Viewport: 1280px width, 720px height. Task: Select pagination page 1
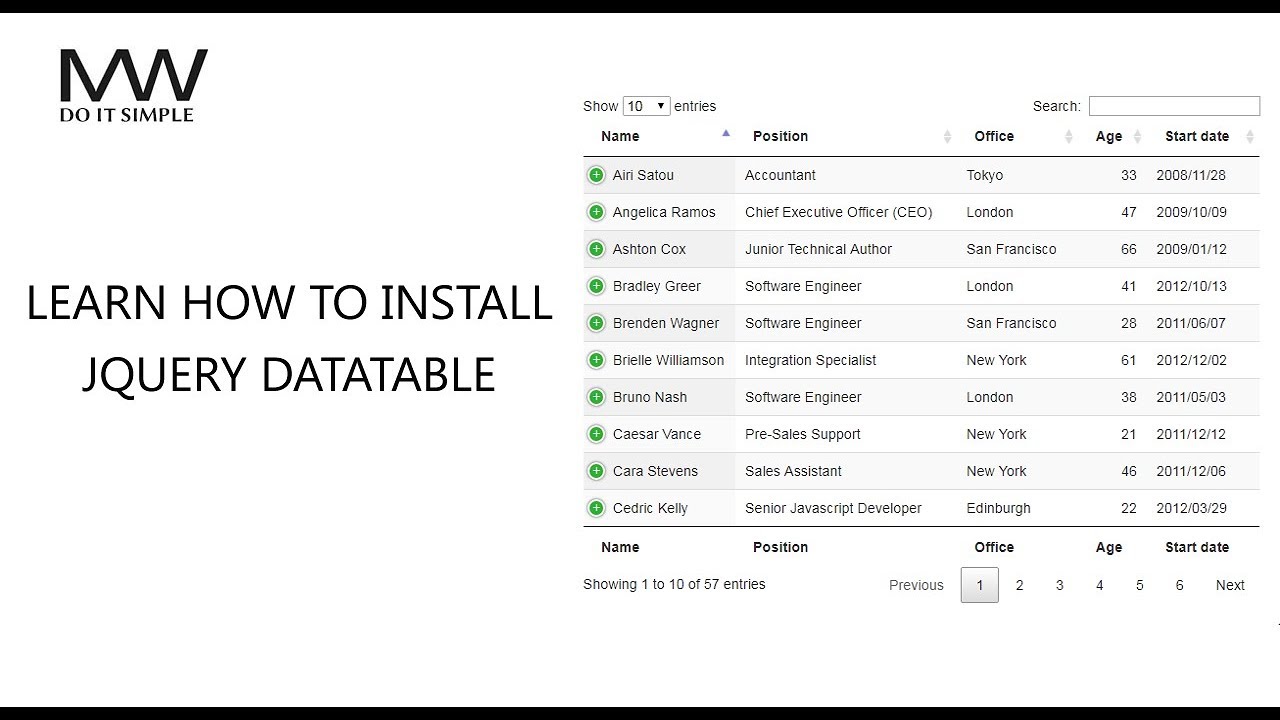pos(980,585)
